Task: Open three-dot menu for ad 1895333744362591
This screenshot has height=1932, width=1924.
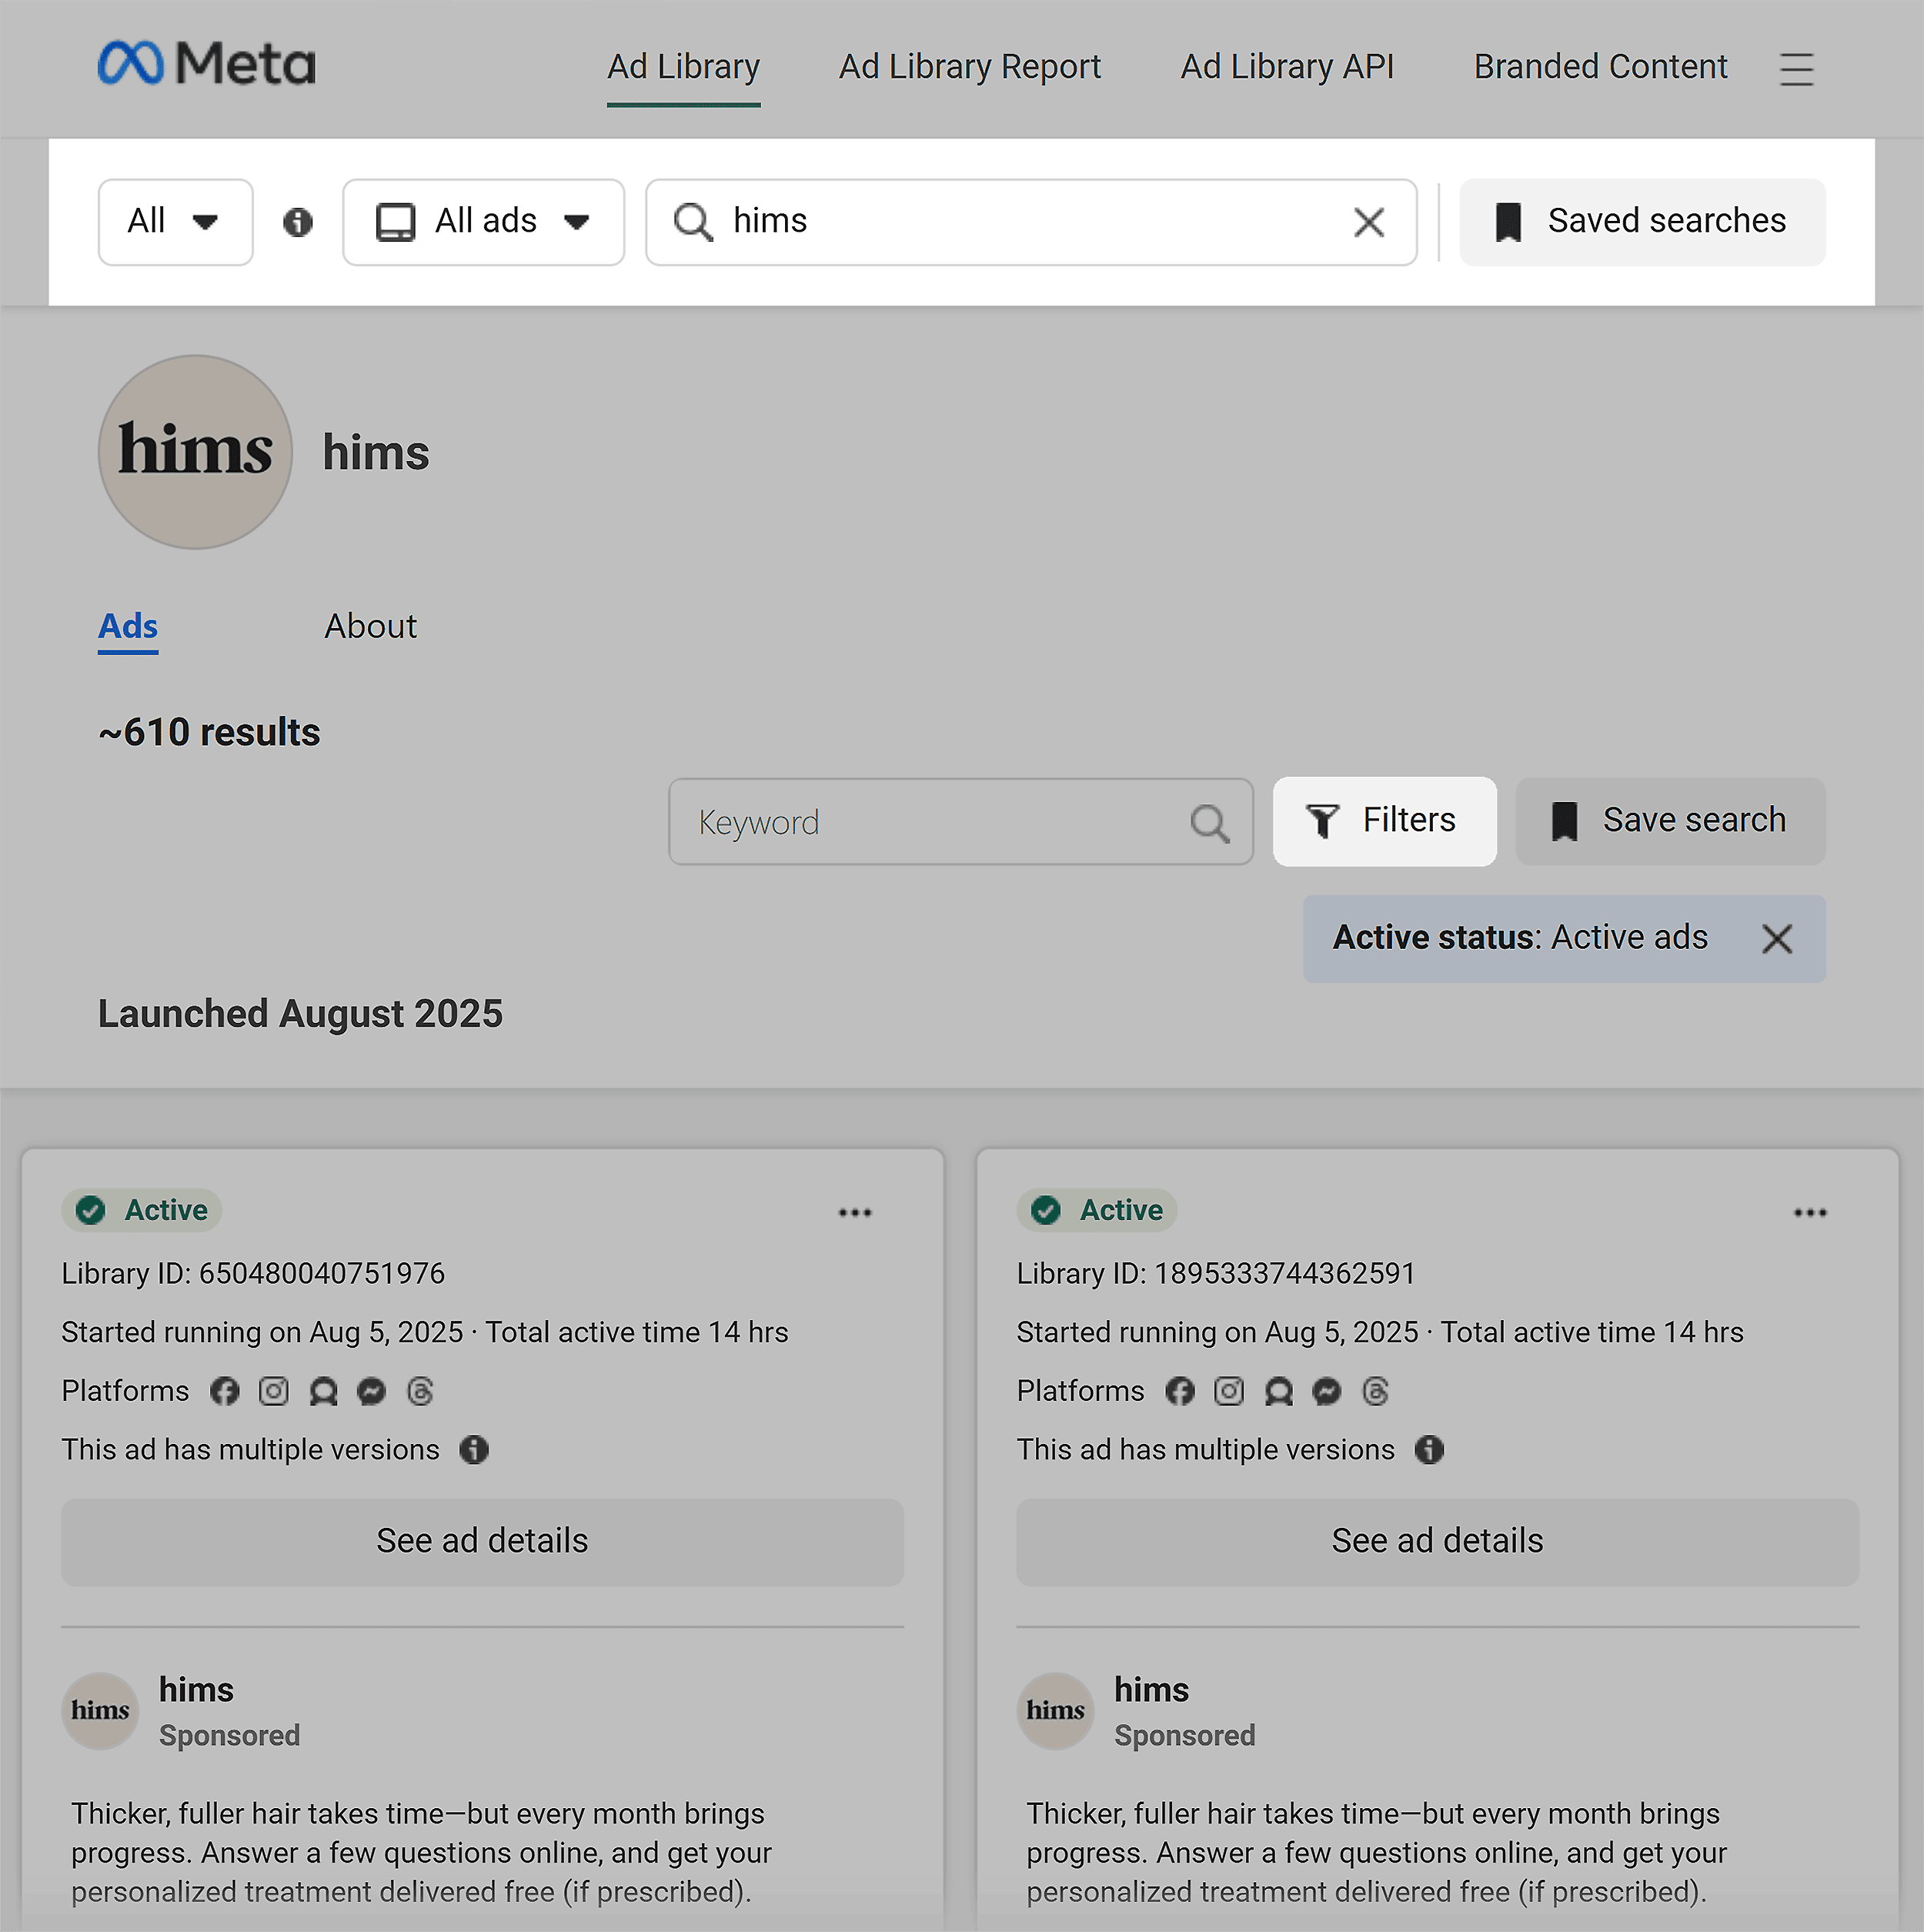Action: [1810, 1213]
